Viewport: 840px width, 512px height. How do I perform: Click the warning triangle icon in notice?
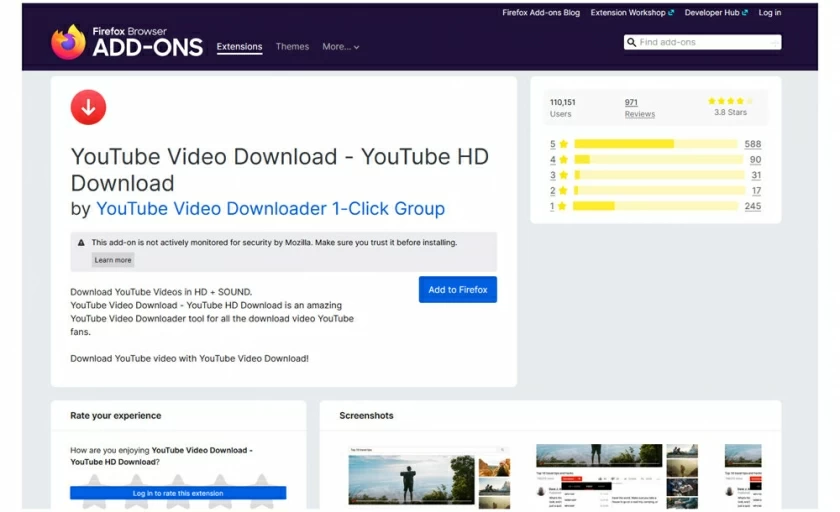click(x=81, y=243)
